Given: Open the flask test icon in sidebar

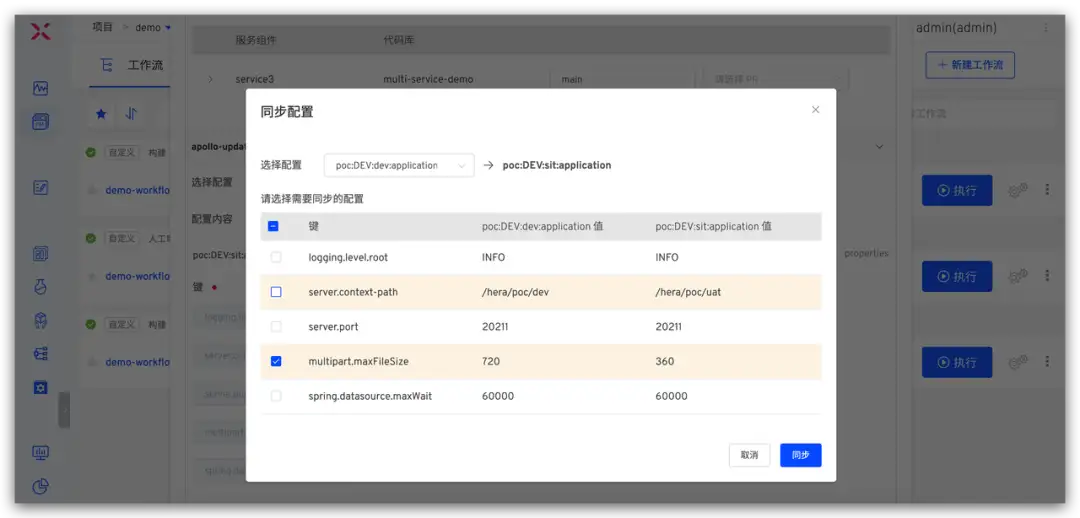Looking at the screenshot, I should click(41, 287).
